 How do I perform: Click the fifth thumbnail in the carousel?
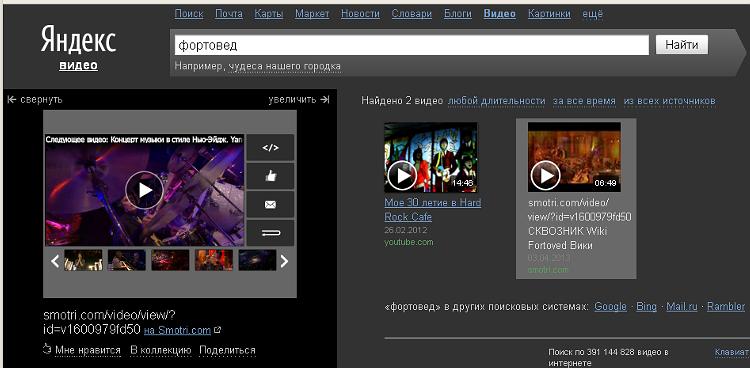pos(257,260)
